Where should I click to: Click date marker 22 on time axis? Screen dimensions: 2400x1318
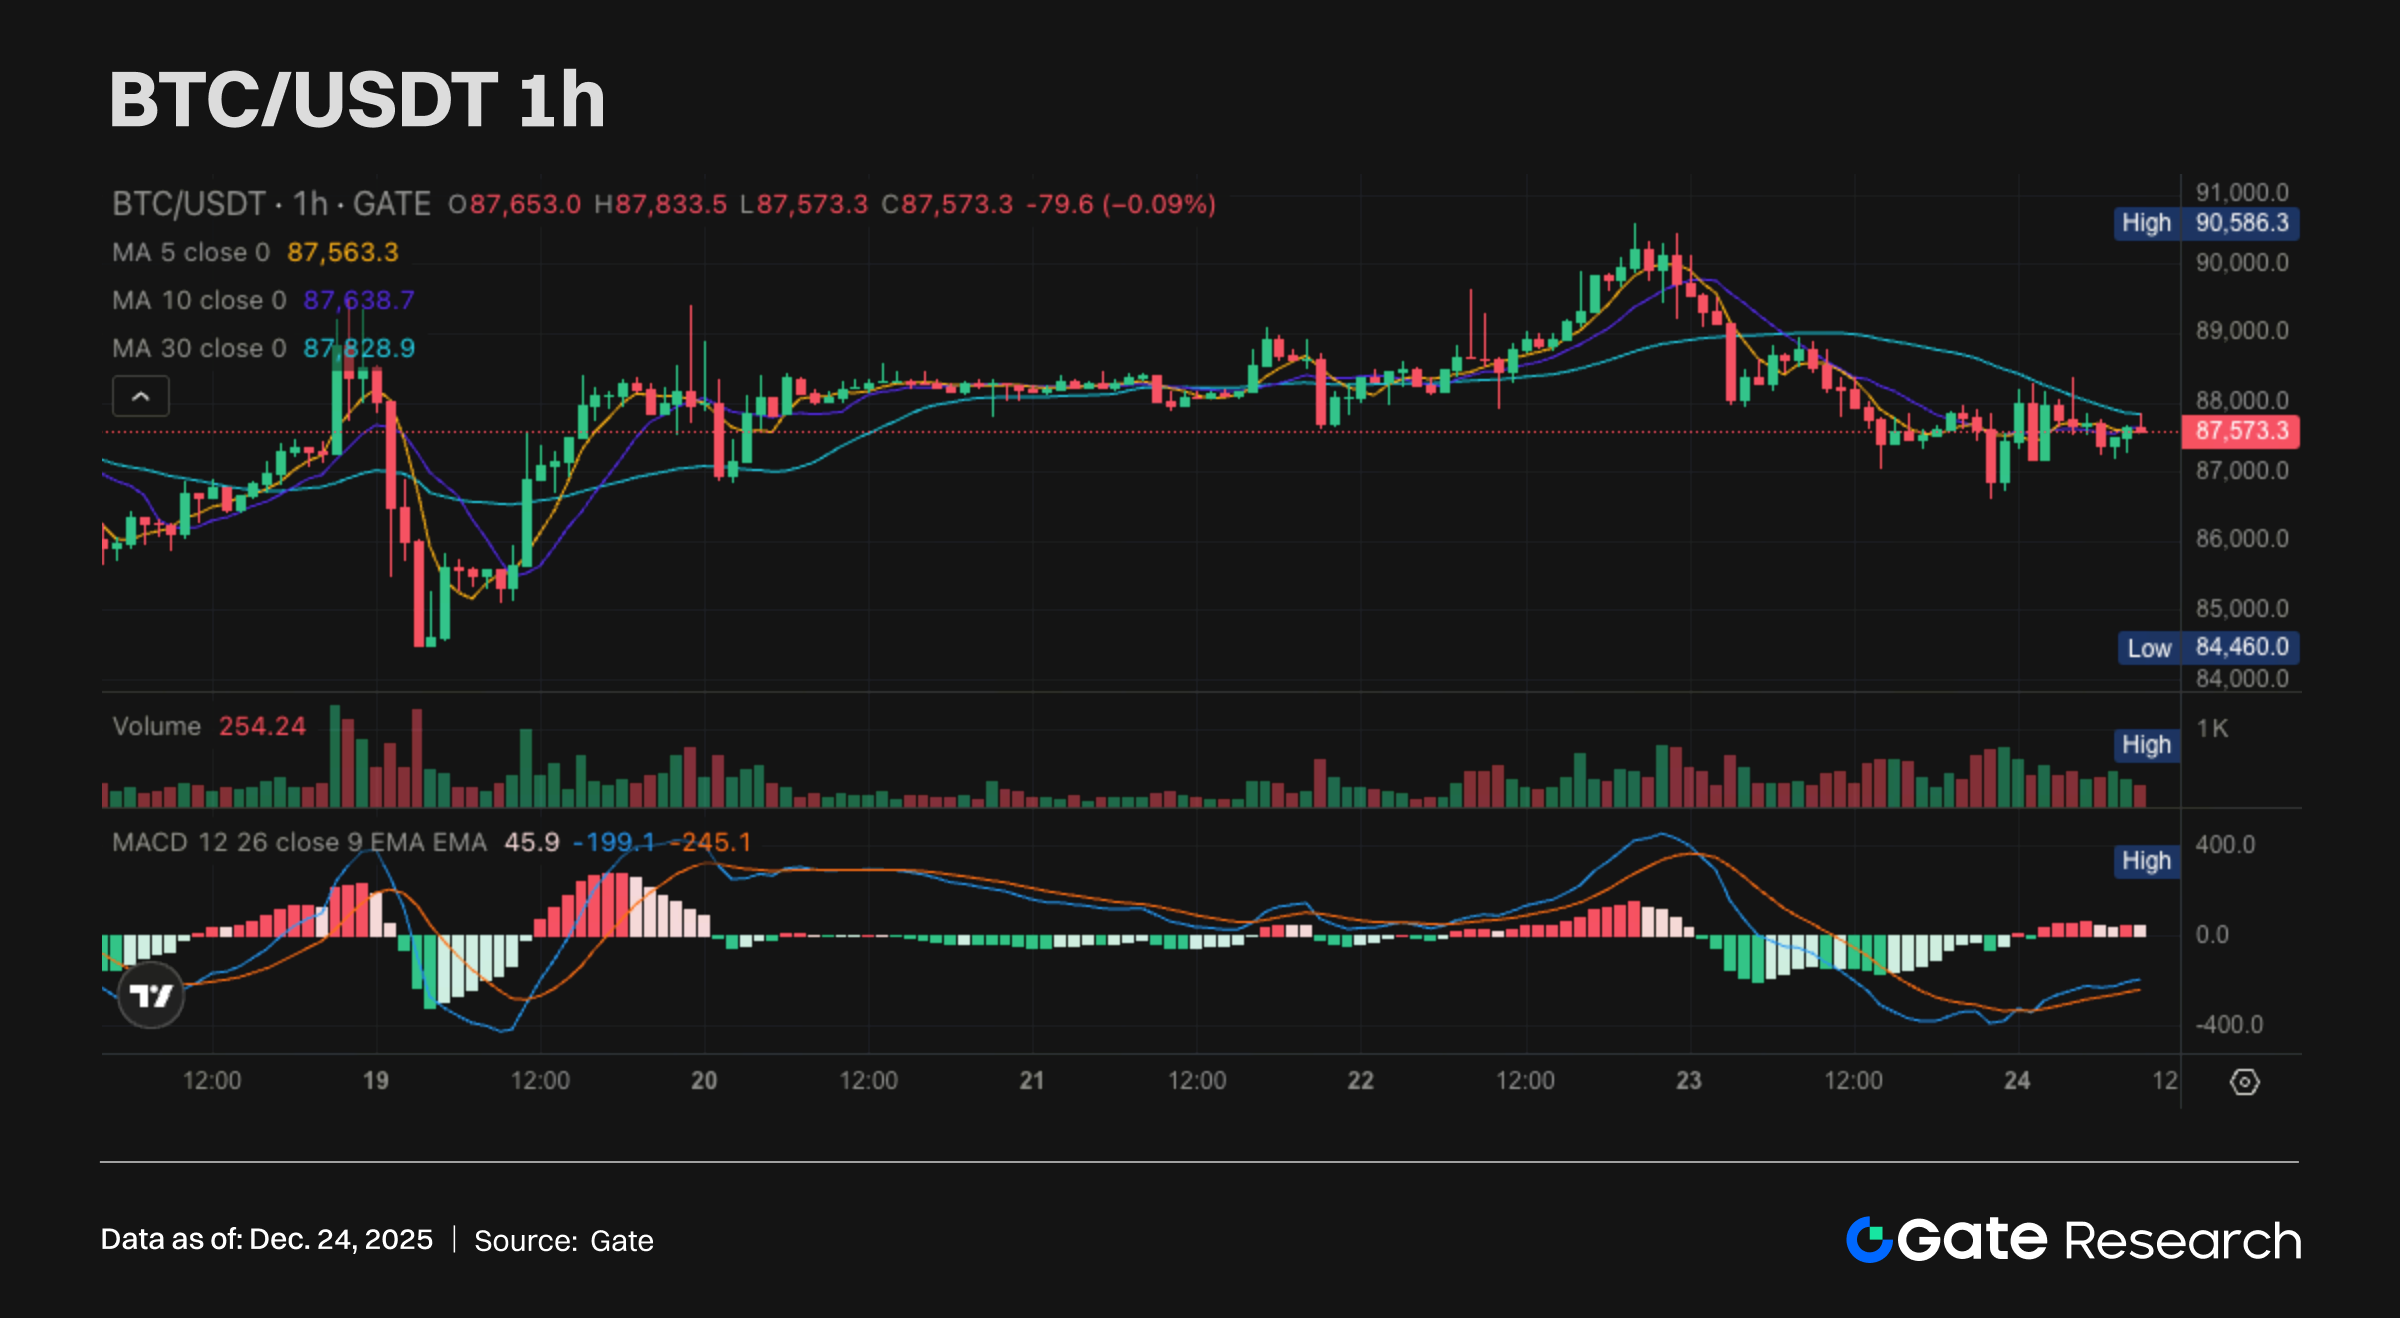(x=1360, y=1080)
